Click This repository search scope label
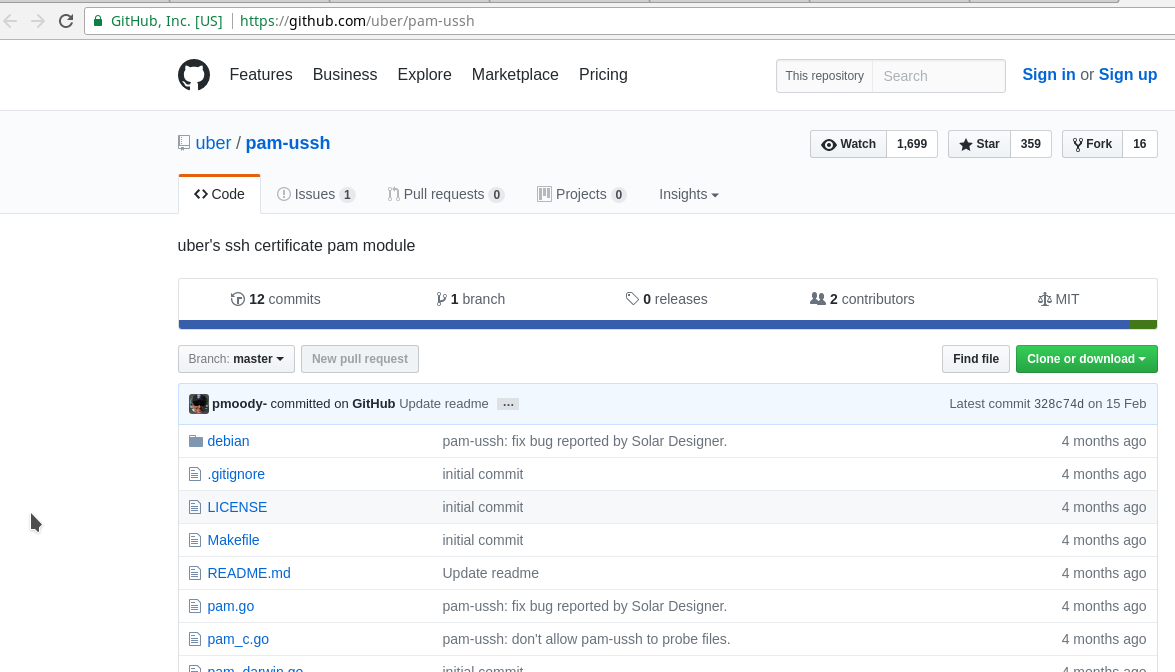The height and width of the screenshot is (672, 1175). [824, 76]
